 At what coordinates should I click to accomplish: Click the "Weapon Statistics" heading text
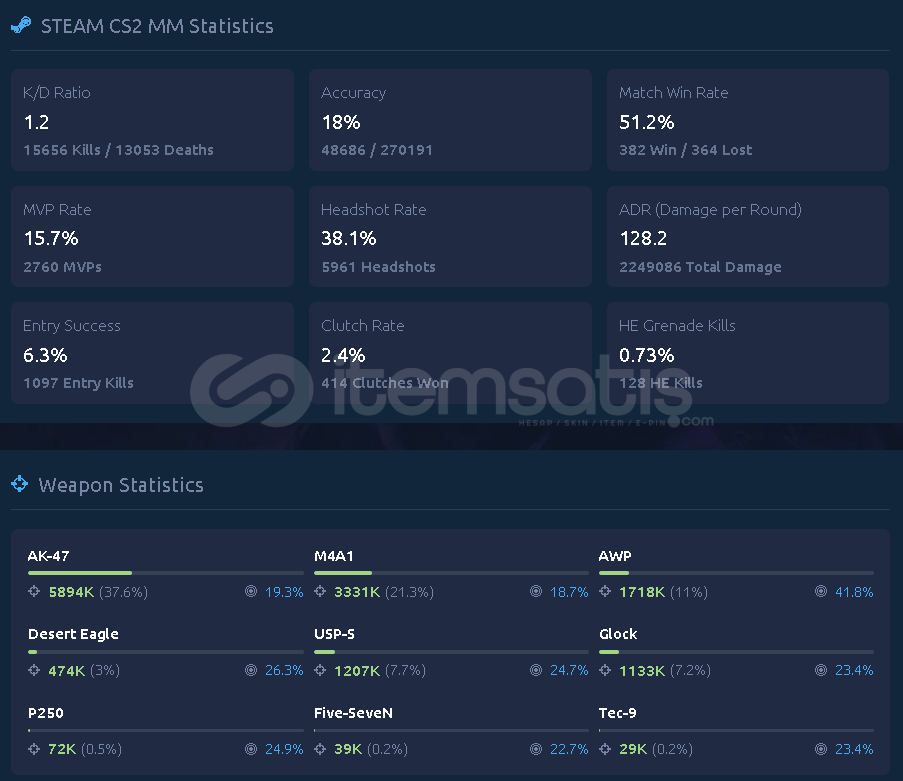point(121,485)
